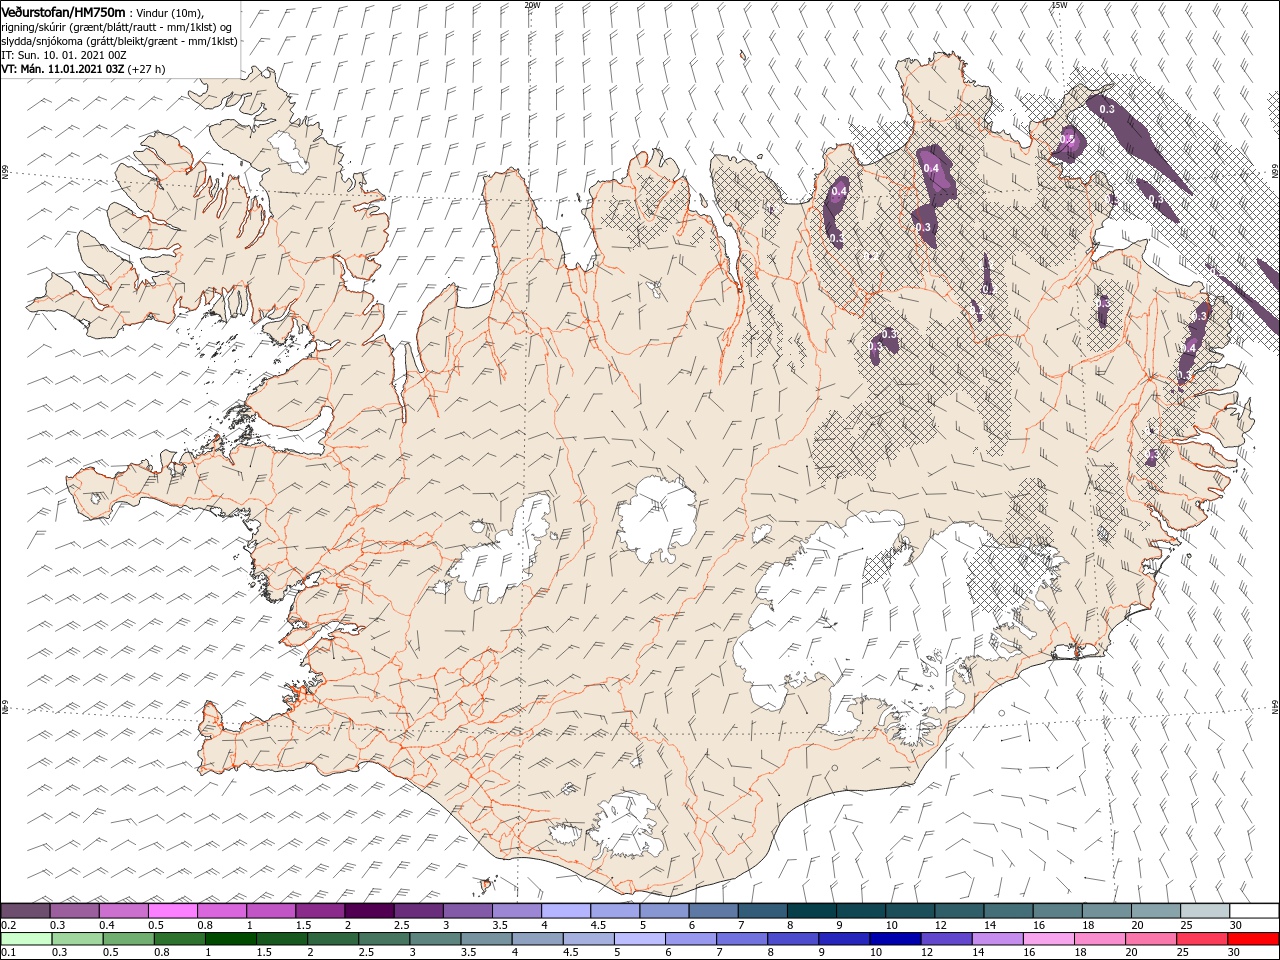Pick the light pink lower swatch between 16 and 18

pyautogui.click(x=1048, y=939)
